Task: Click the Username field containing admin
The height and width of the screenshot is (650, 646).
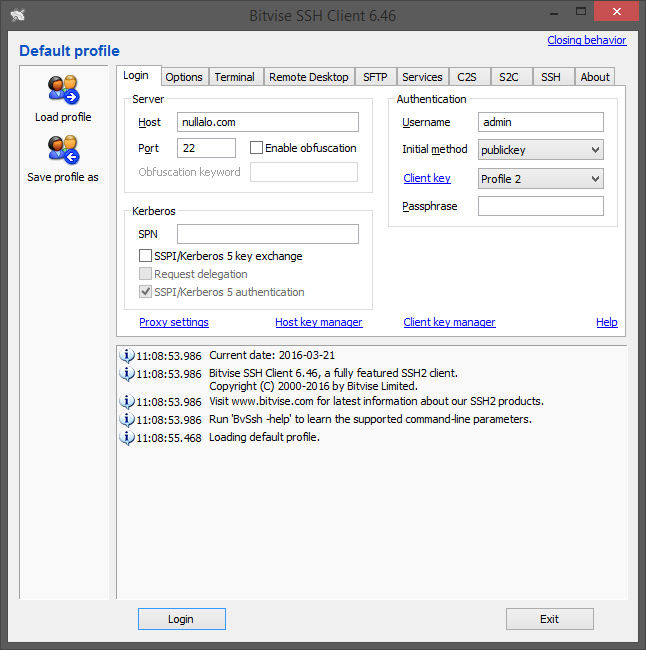Action: point(541,122)
